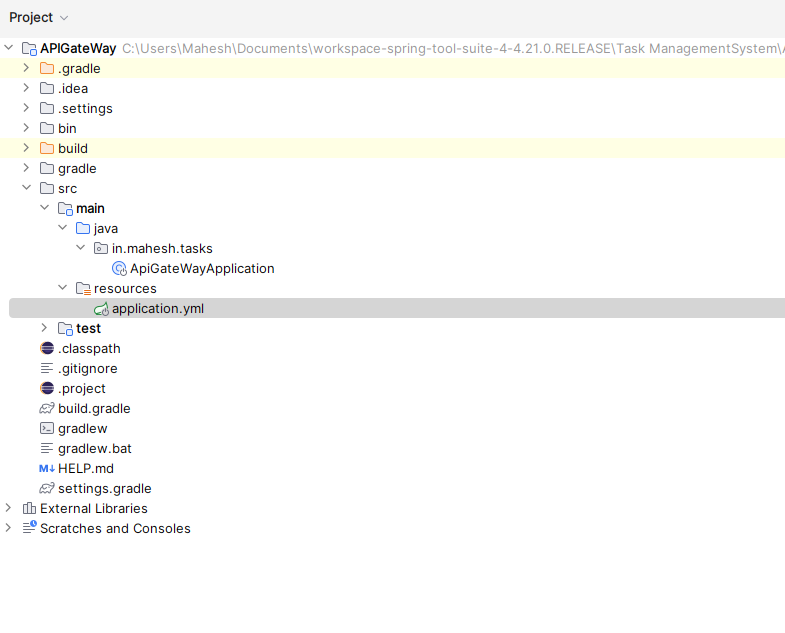Click the application.yml Spring config icon
Image resolution: width=785 pixels, height=633 pixels.
coord(102,309)
